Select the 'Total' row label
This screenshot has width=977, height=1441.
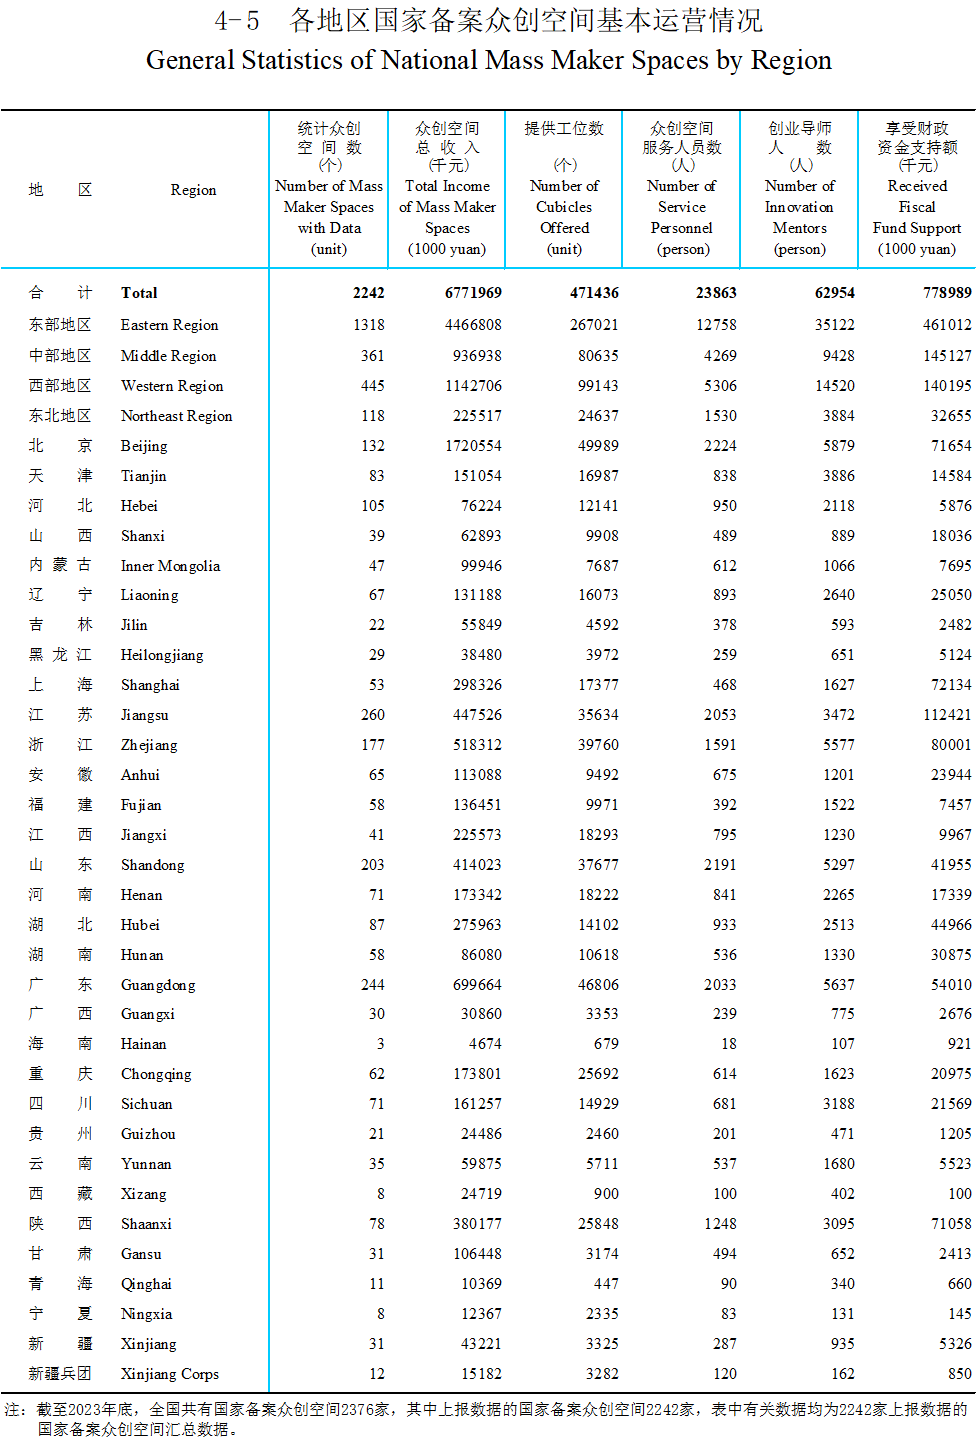click(x=139, y=293)
